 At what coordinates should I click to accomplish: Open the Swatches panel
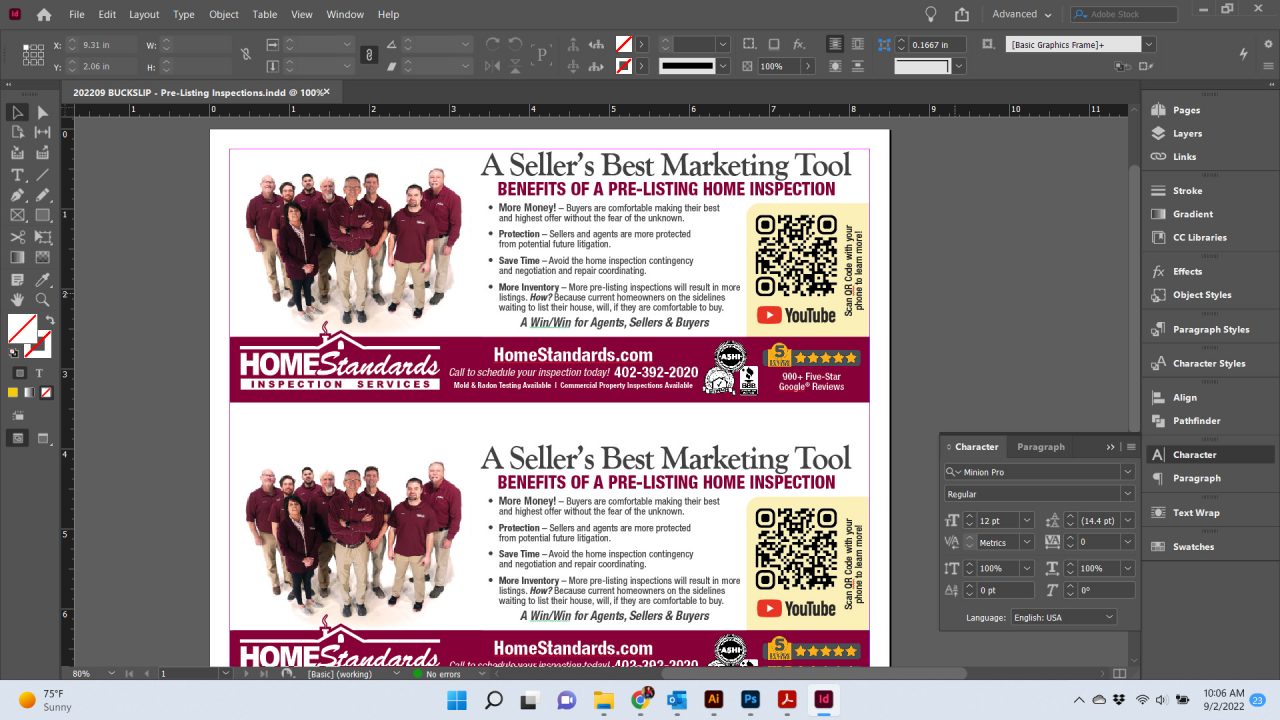pyautogui.click(x=1193, y=547)
